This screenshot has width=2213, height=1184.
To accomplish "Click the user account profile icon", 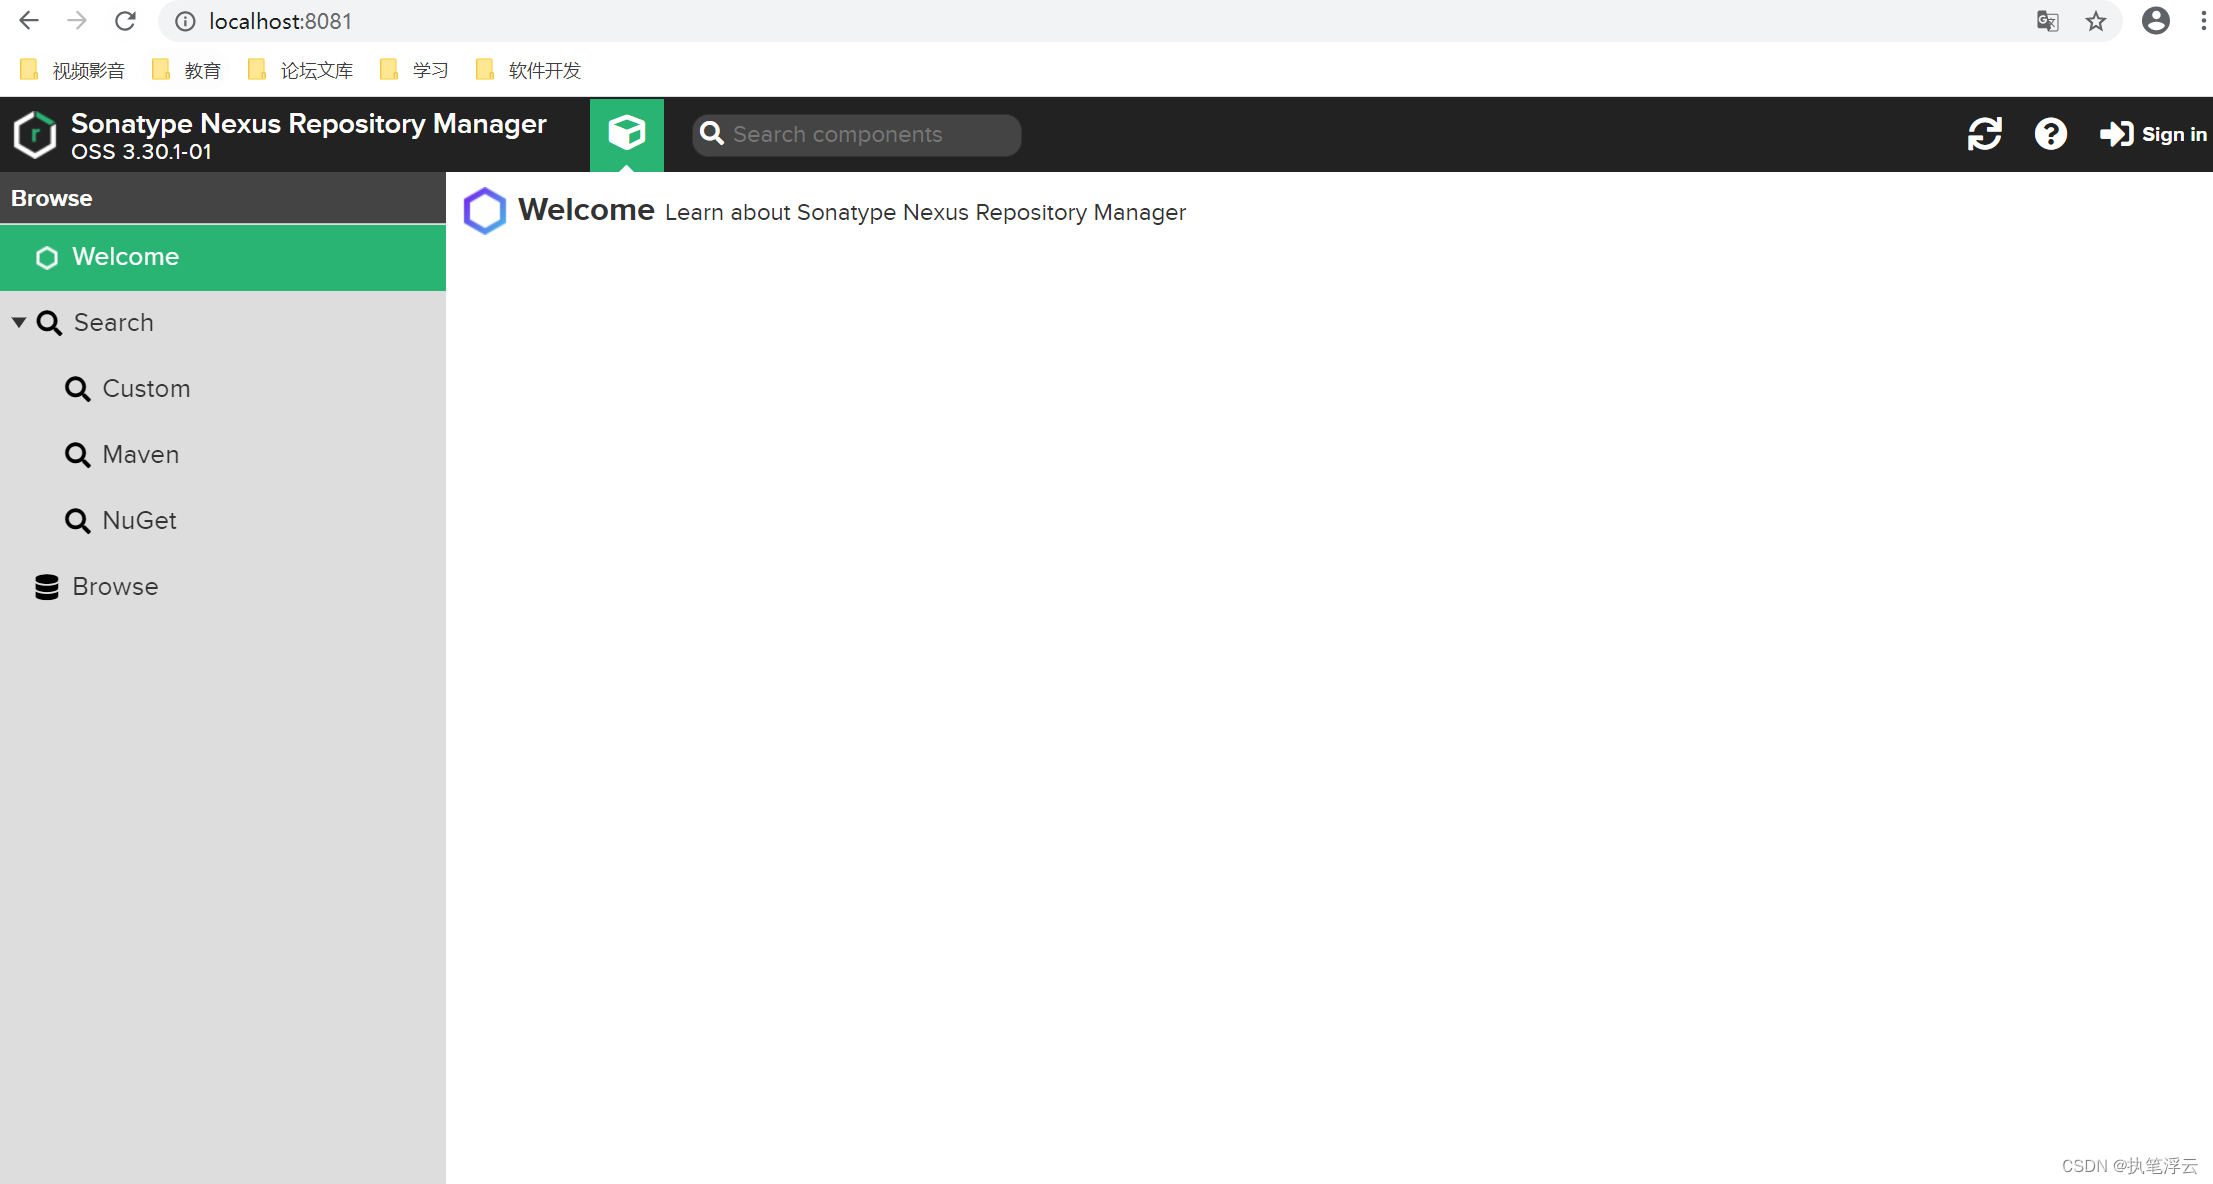I will [2152, 20].
